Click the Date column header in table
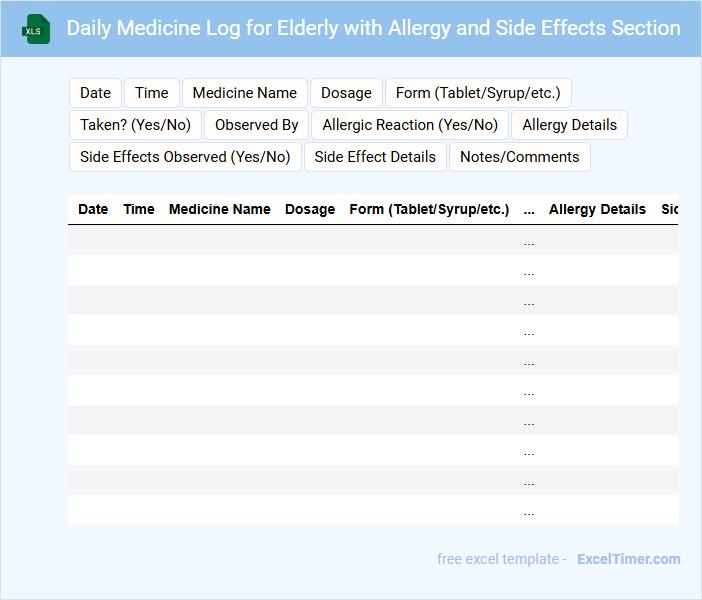702x600 pixels. [x=93, y=209]
